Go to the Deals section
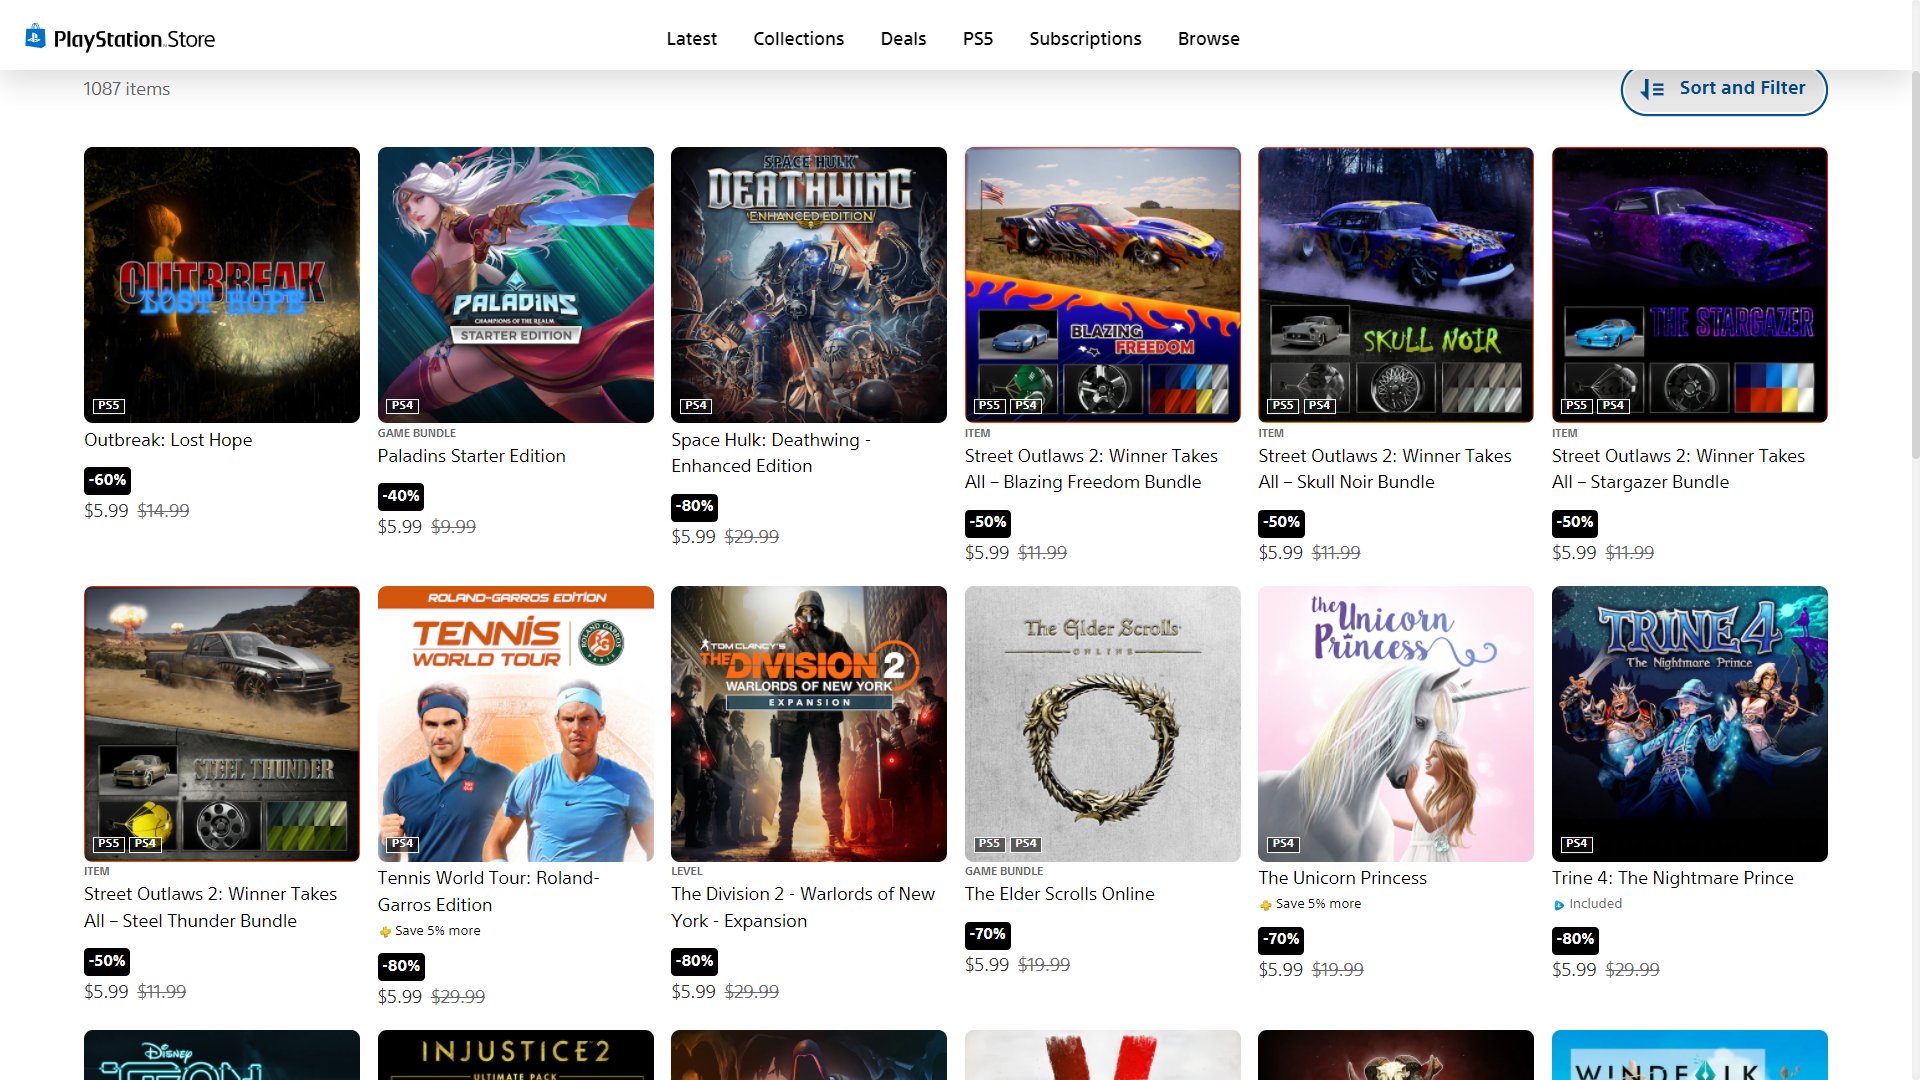This screenshot has height=1080, width=1920. 903,39
